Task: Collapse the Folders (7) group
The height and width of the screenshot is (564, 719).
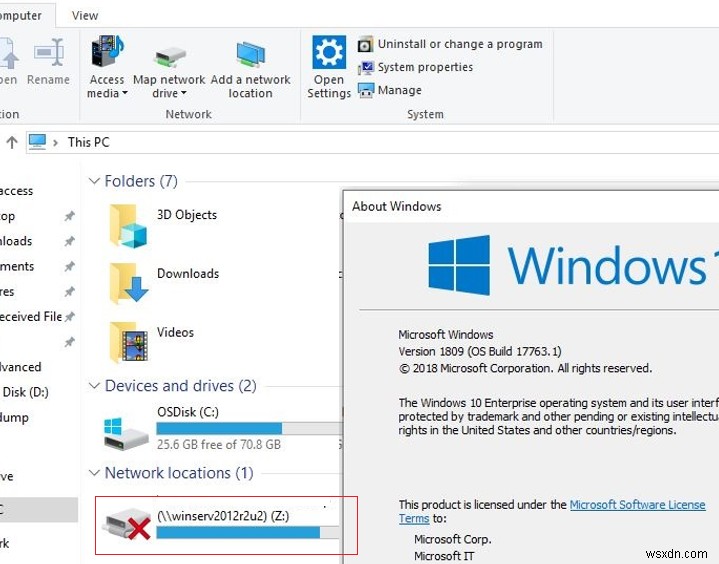Action: tap(94, 181)
